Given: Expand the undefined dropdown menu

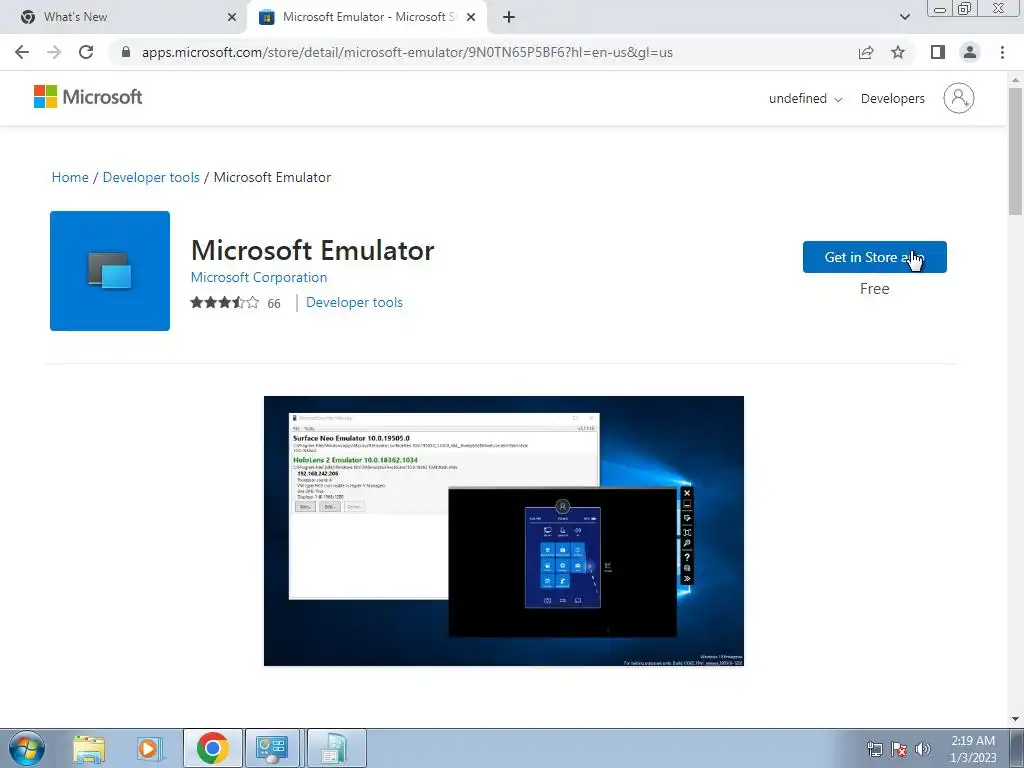Looking at the screenshot, I should 805,99.
